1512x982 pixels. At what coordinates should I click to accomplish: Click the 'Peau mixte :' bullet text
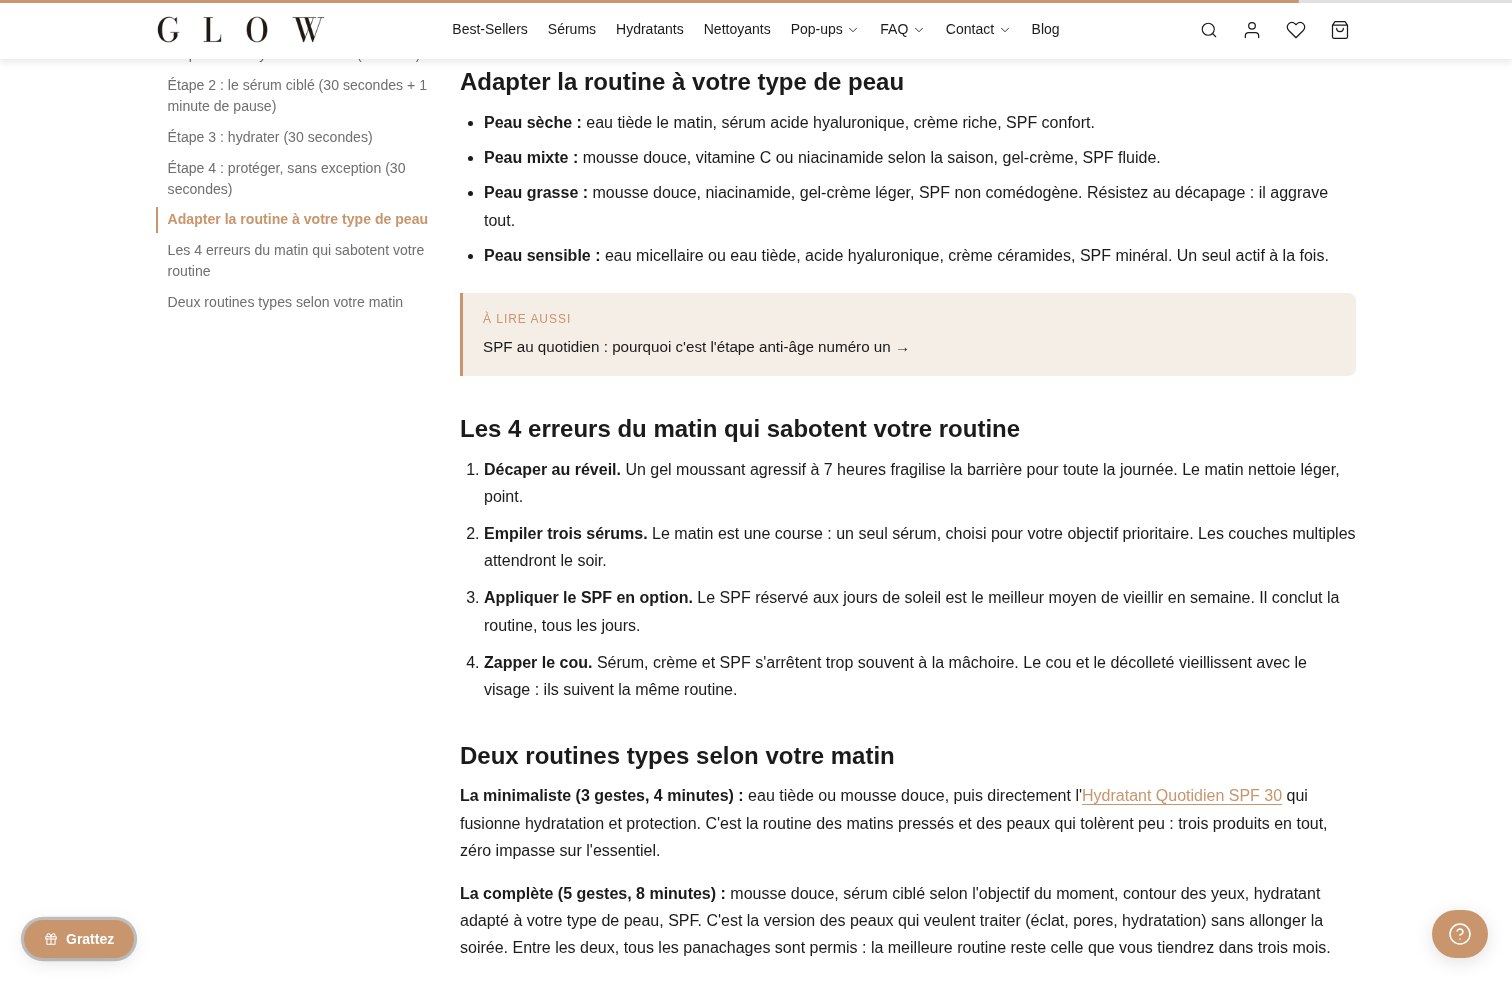pyautogui.click(x=531, y=158)
